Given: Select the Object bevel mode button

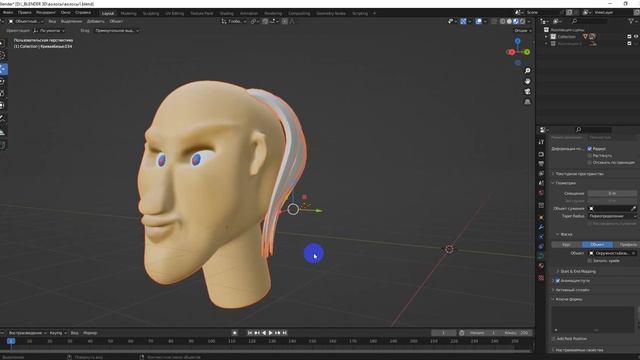Looking at the screenshot, I should coord(597,244).
